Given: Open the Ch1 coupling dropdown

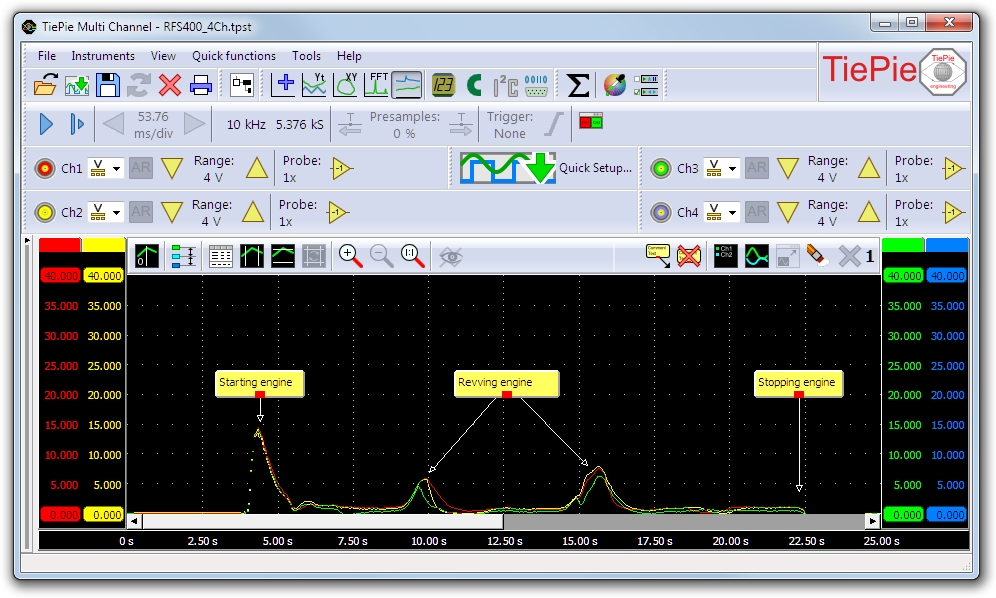Looking at the screenshot, I should [x=116, y=169].
